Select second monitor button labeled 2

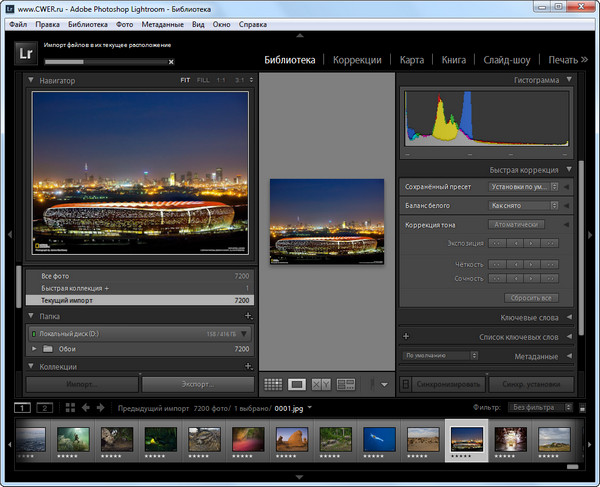click(x=44, y=408)
